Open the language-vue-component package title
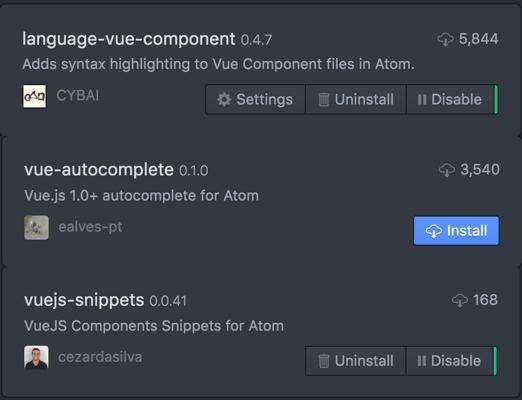 pos(129,39)
